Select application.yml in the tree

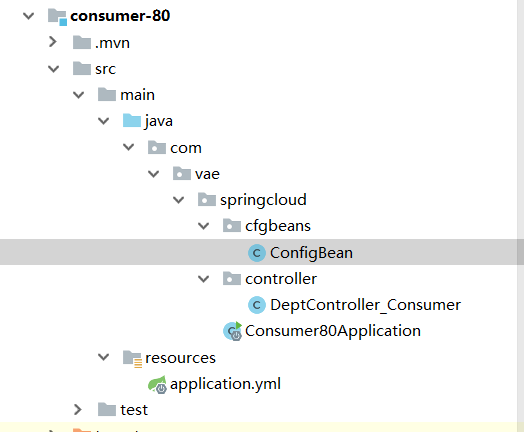225,384
